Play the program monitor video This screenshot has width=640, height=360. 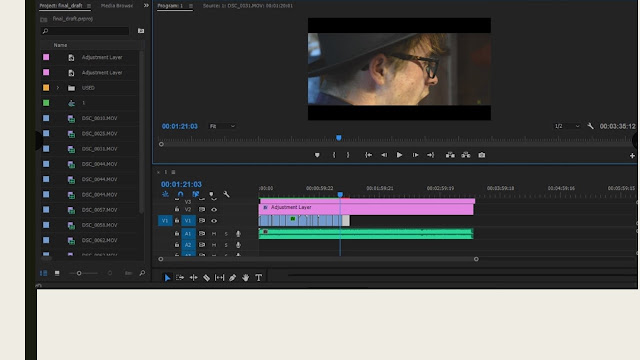(x=399, y=155)
